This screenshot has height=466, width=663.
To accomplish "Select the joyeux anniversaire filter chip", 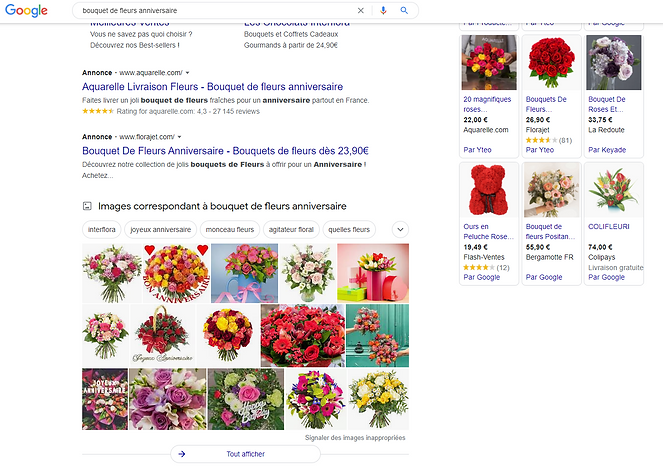I will coord(161,230).
